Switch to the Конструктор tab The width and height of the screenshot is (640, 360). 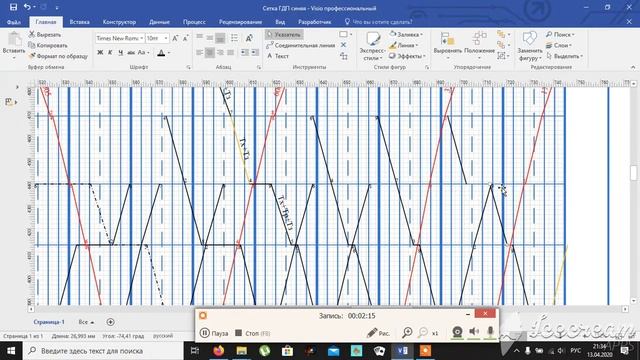pyautogui.click(x=119, y=22)
